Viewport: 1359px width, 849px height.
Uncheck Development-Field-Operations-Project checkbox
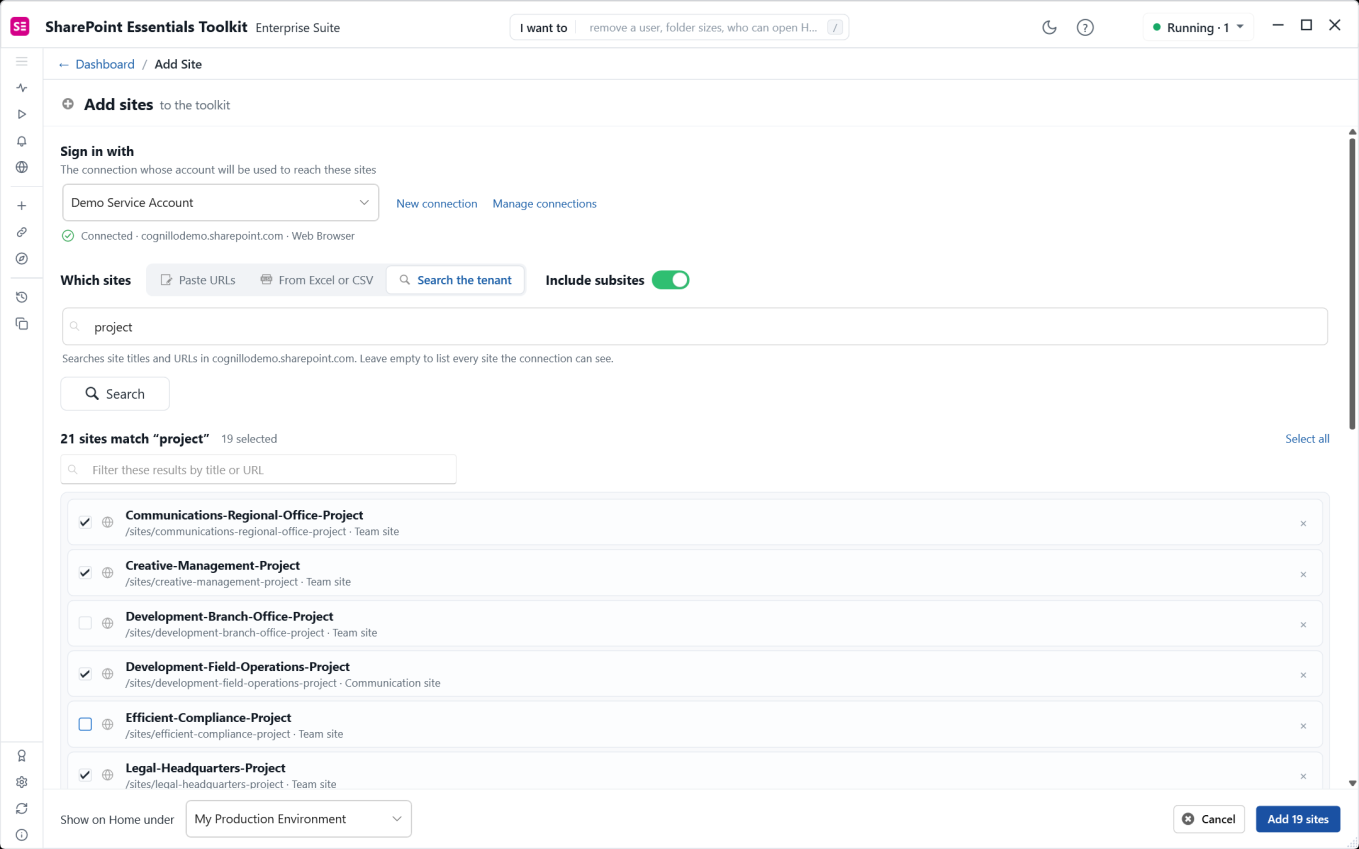pyautogui.click(x=85, y=674)
